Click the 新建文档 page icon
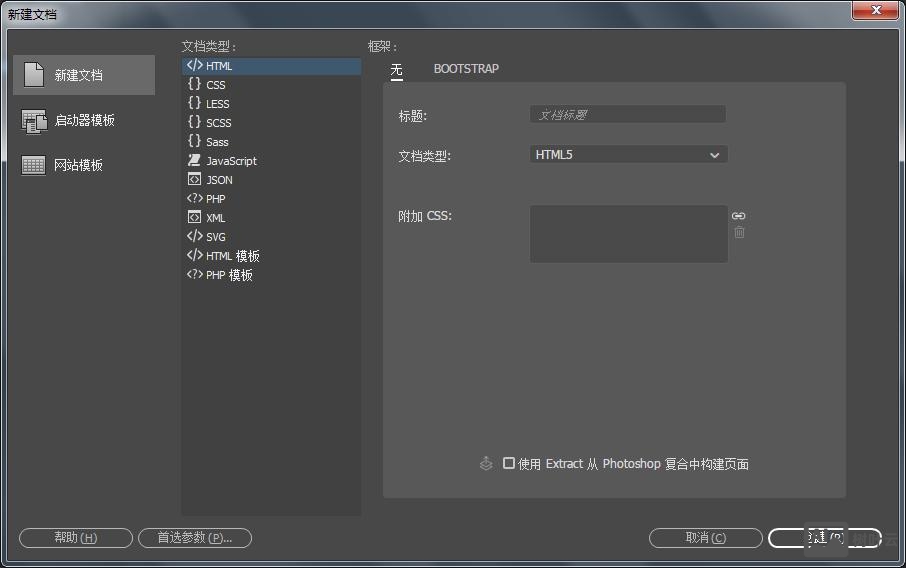The height and width of the screenshot is (568, 906). (x=34, y=75)
